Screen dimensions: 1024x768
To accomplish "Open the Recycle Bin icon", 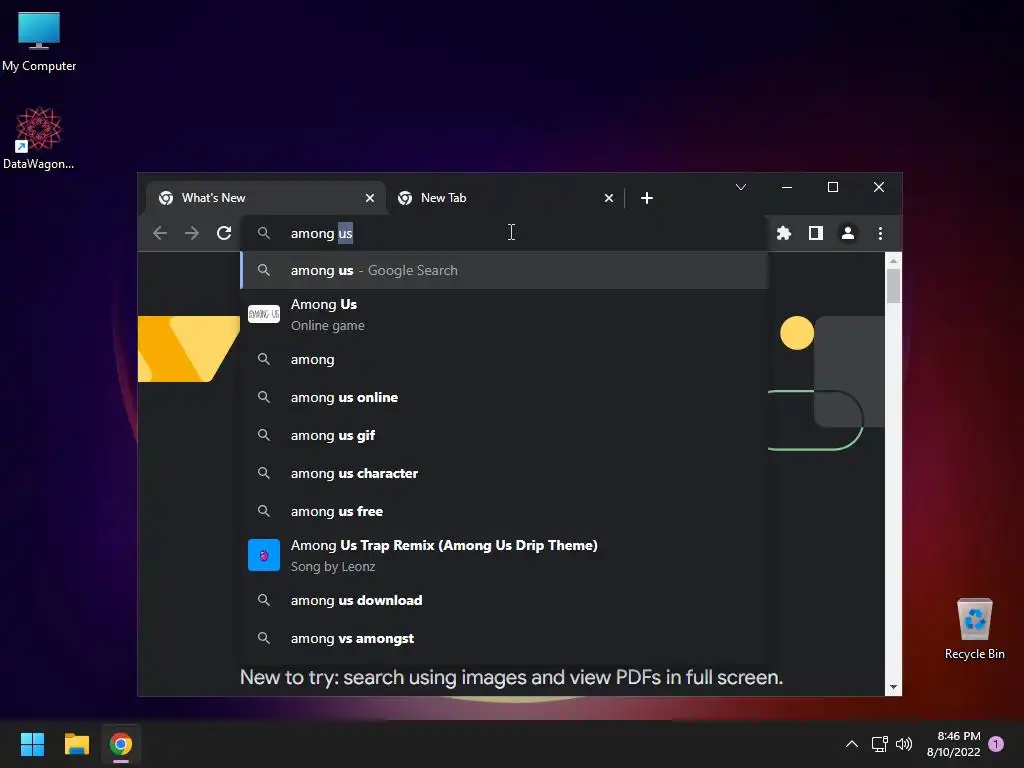I will point(974,628).
